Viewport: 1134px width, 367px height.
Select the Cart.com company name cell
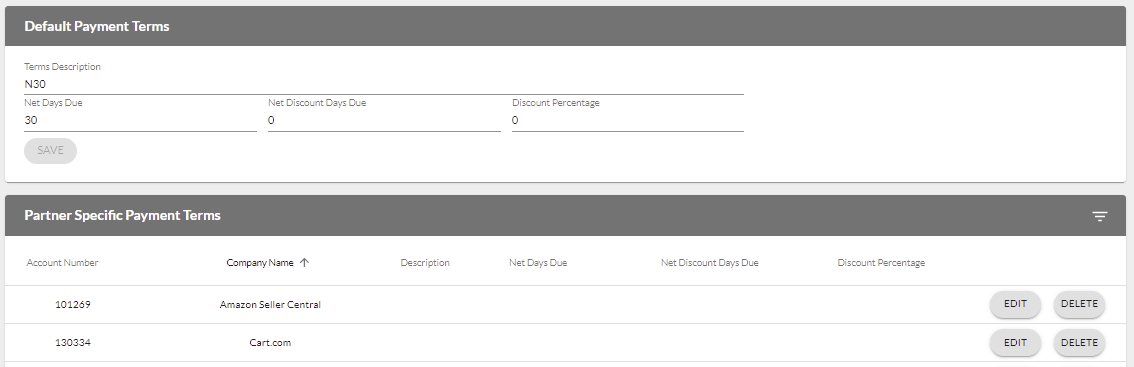point(270,342)
